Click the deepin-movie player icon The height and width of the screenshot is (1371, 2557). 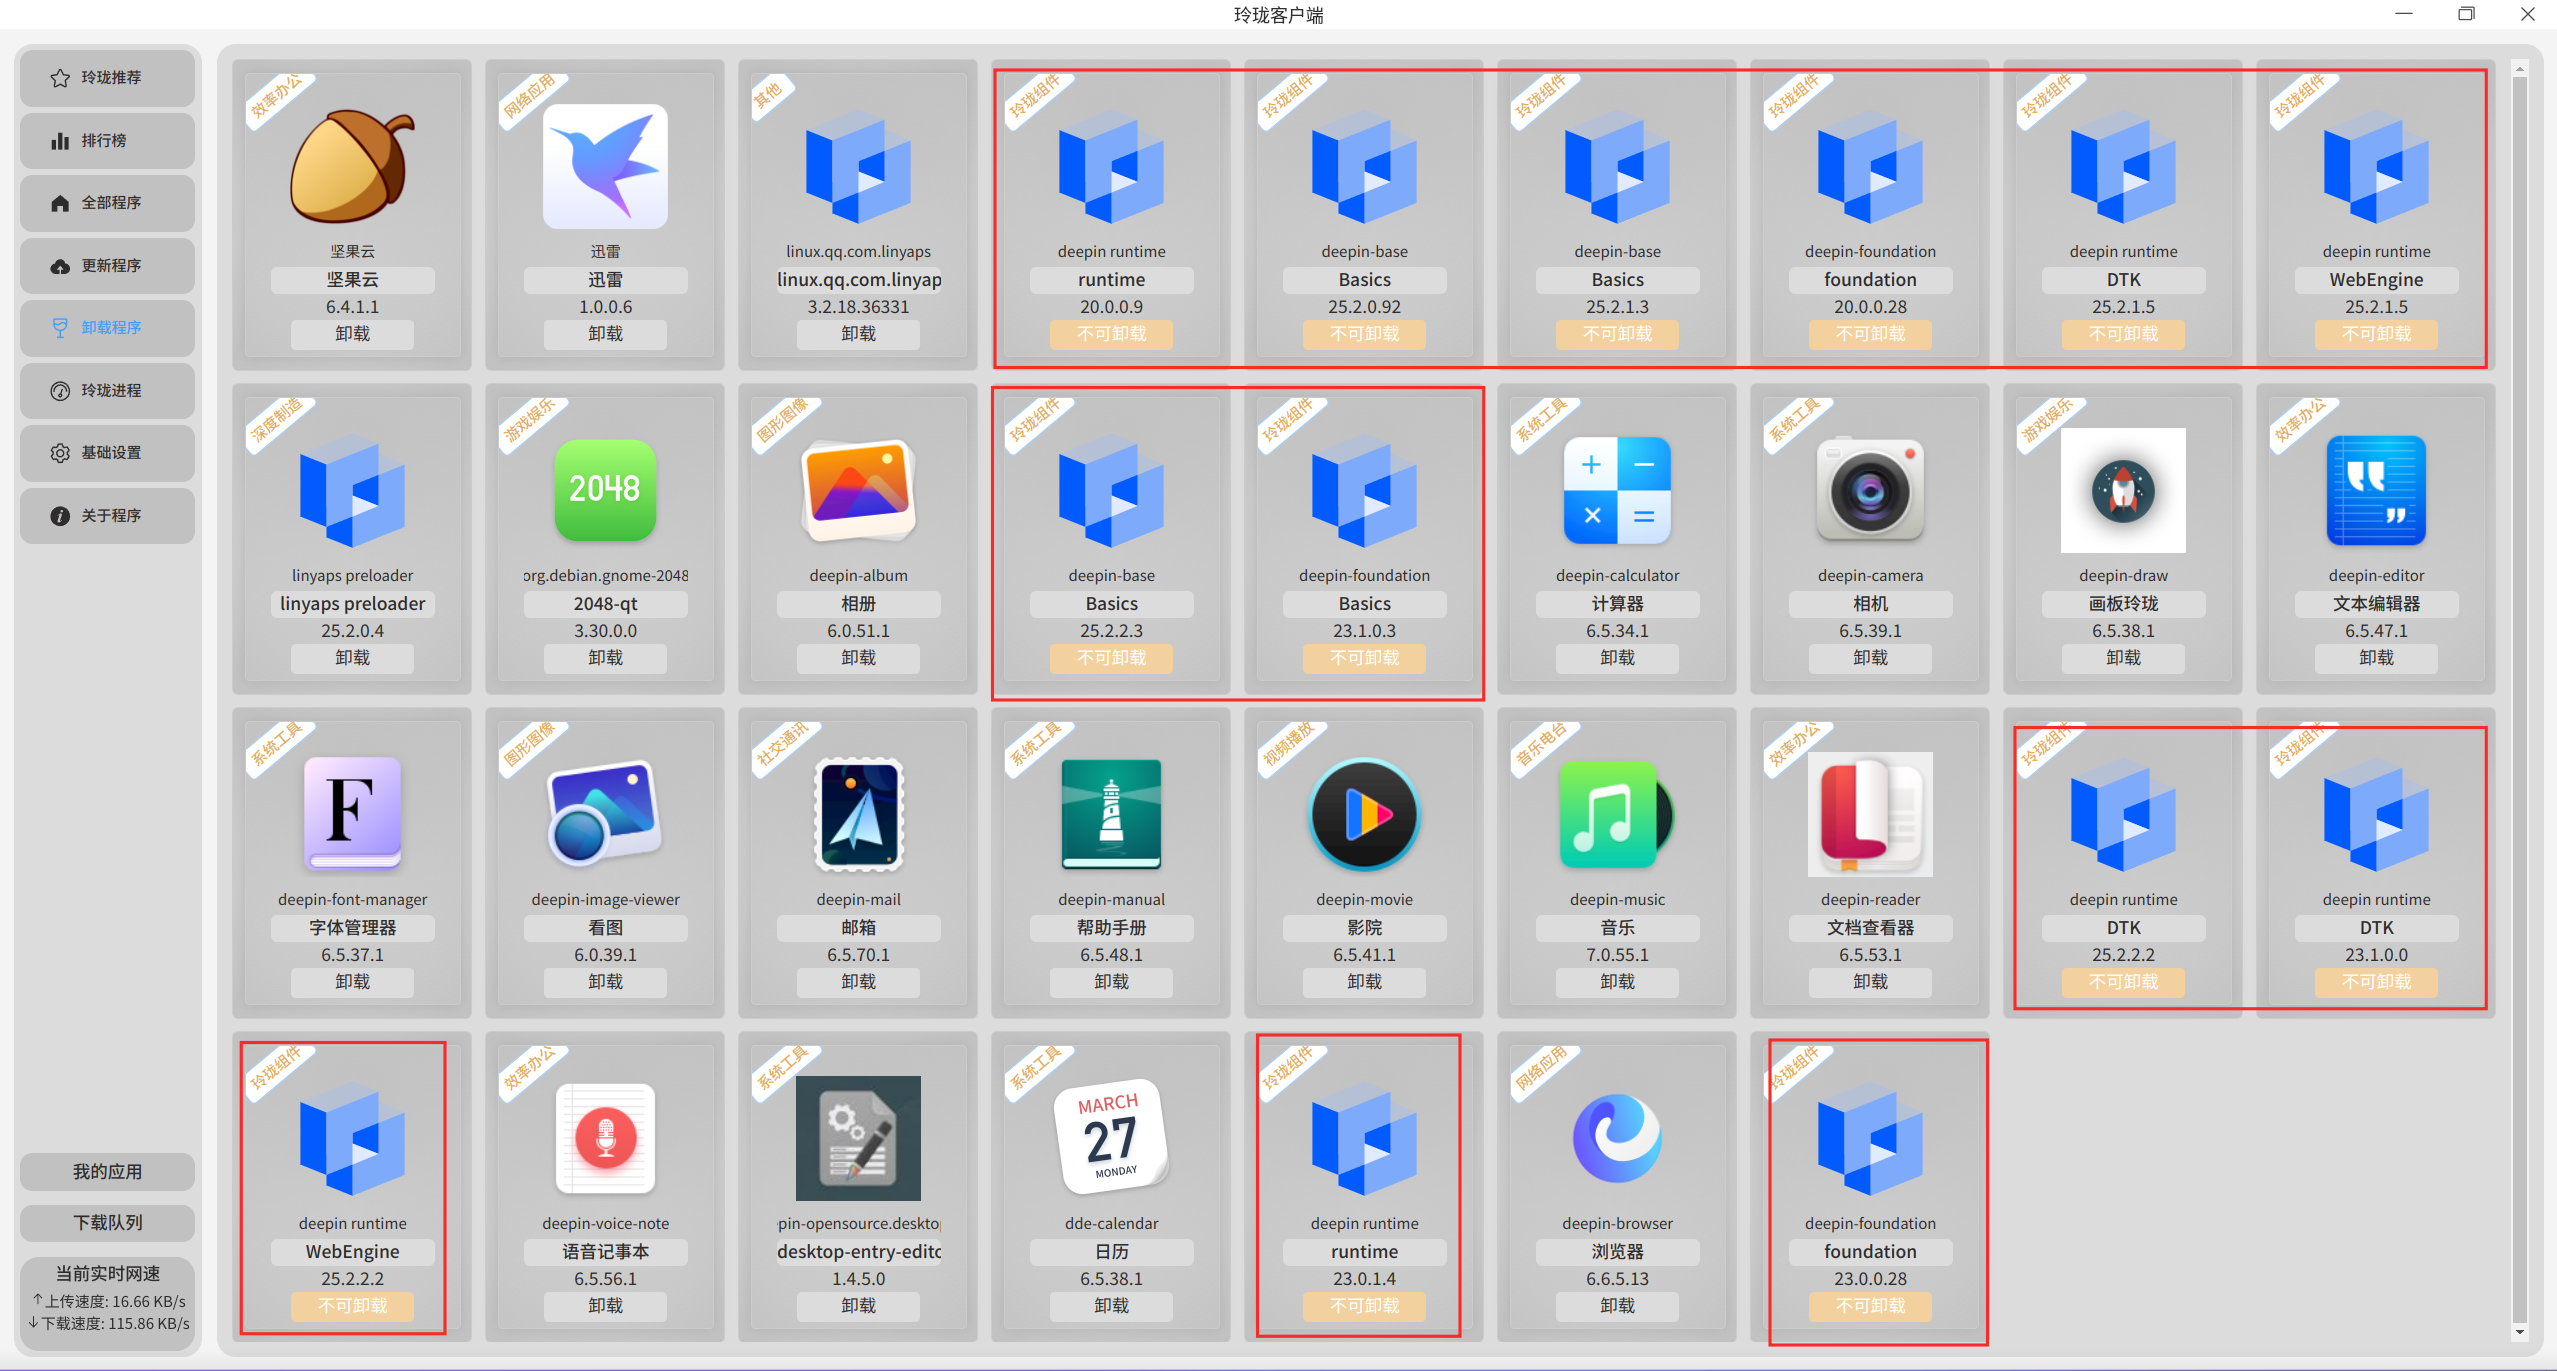pos(1364,814)
